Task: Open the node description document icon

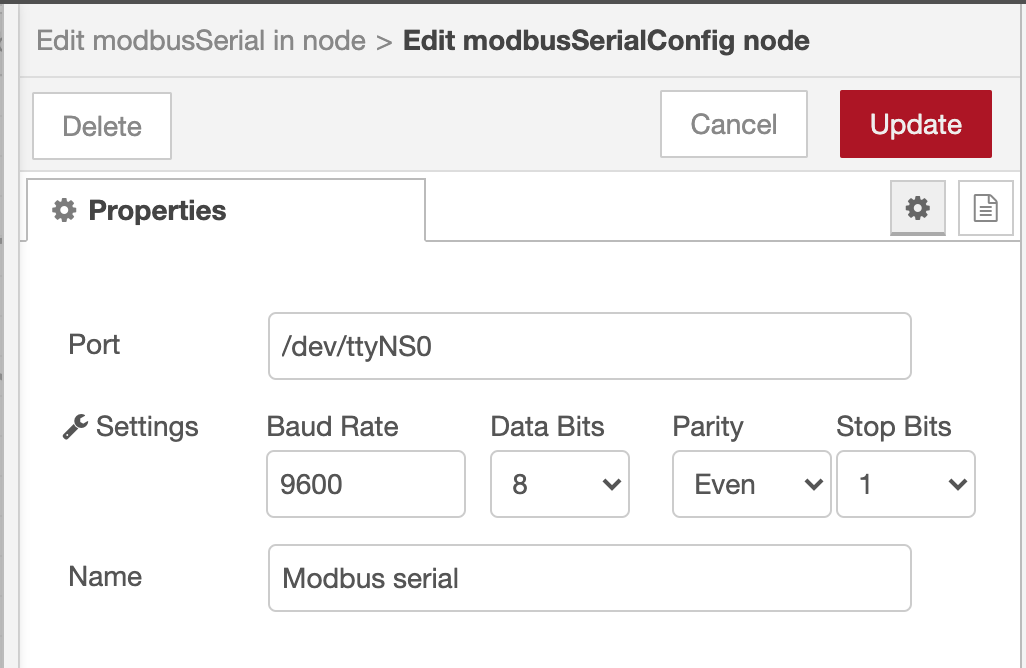Action: point(985,208)
